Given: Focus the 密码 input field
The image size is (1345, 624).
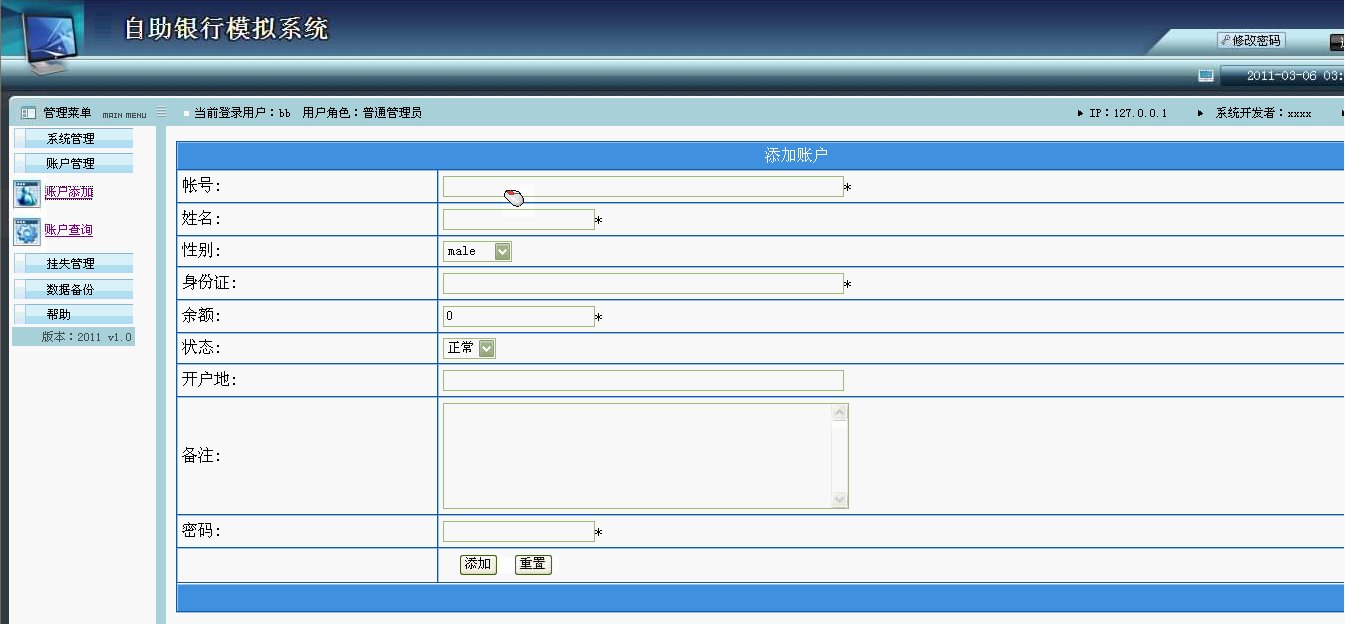Looking at the screenshot, I should point(519,531).
